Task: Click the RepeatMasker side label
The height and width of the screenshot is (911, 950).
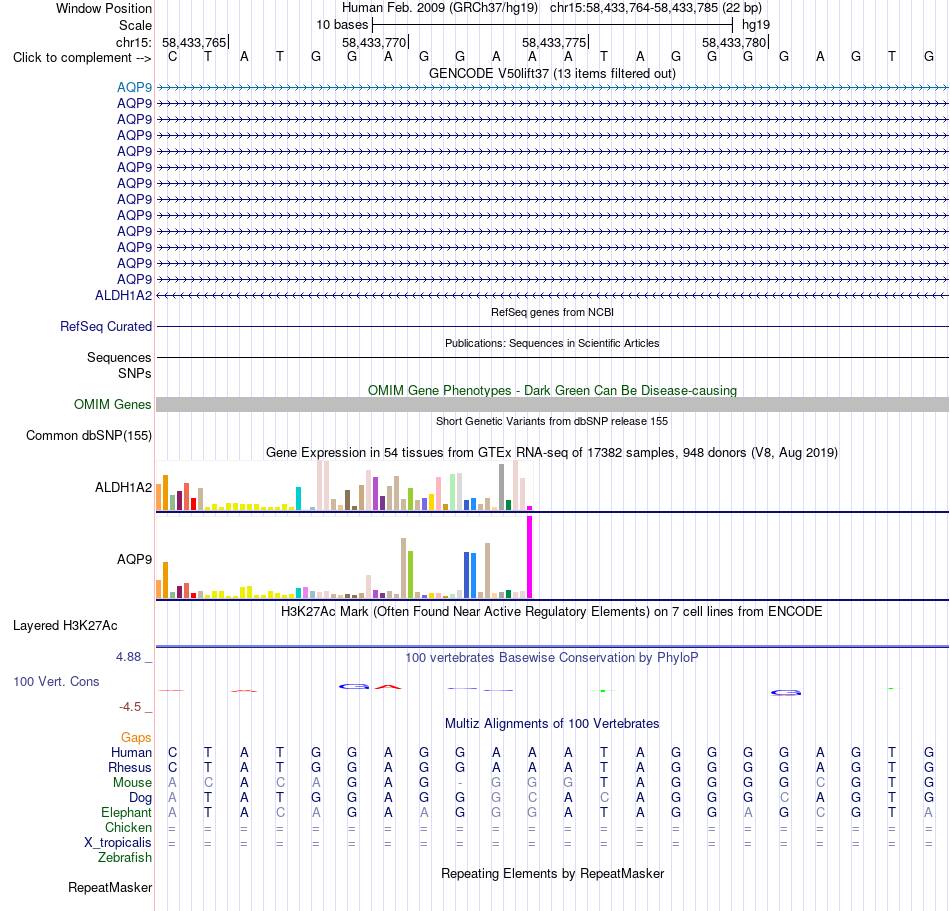Action: coord(110,887)
